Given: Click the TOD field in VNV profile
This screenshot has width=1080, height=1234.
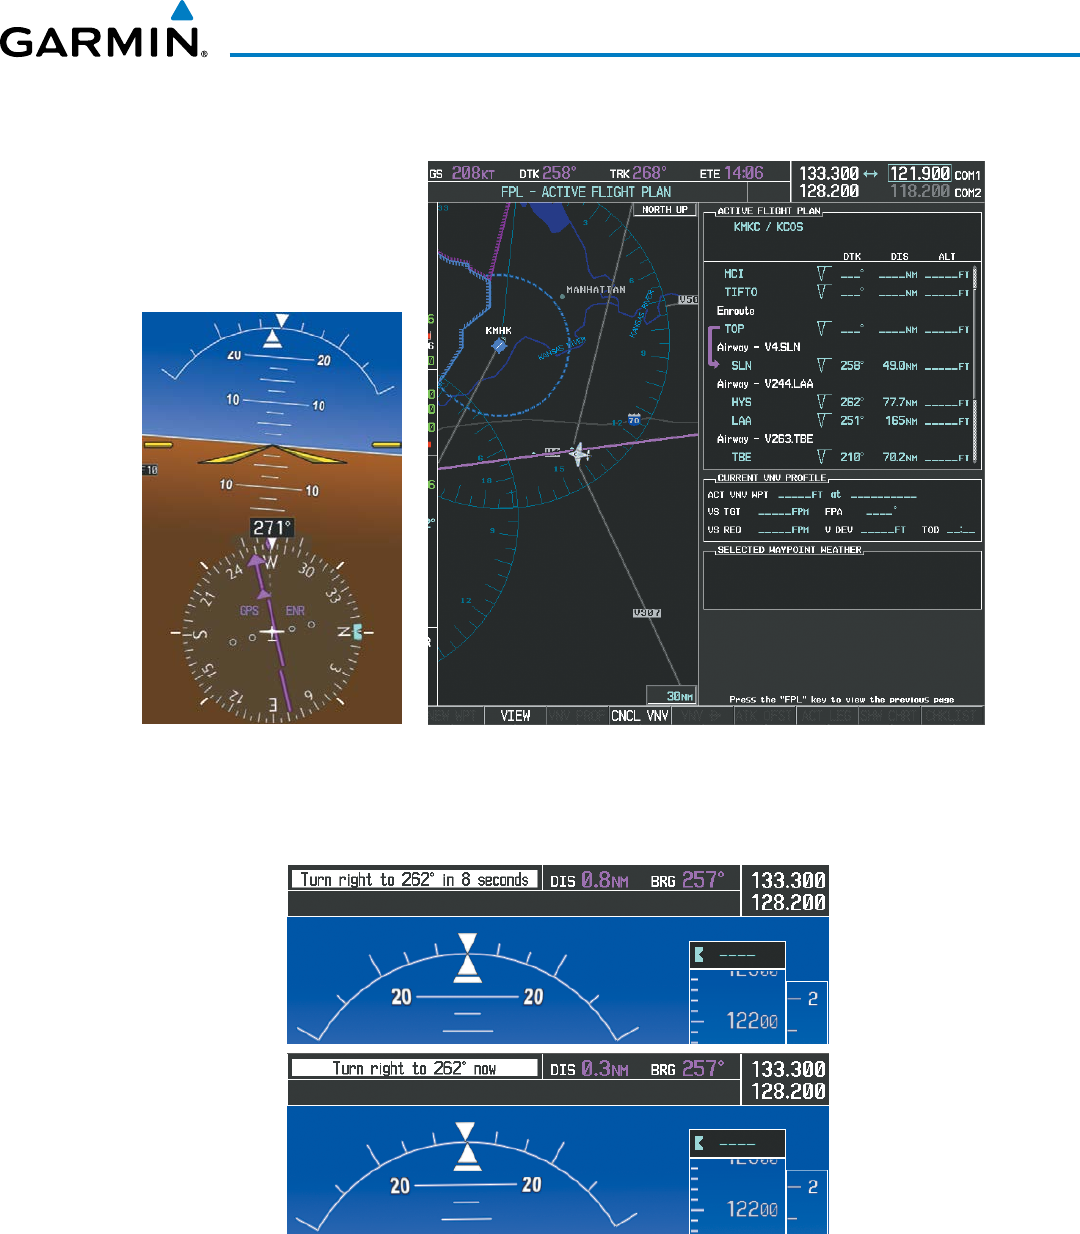Looking at the screenshot, I should click(x=948, y=530).
